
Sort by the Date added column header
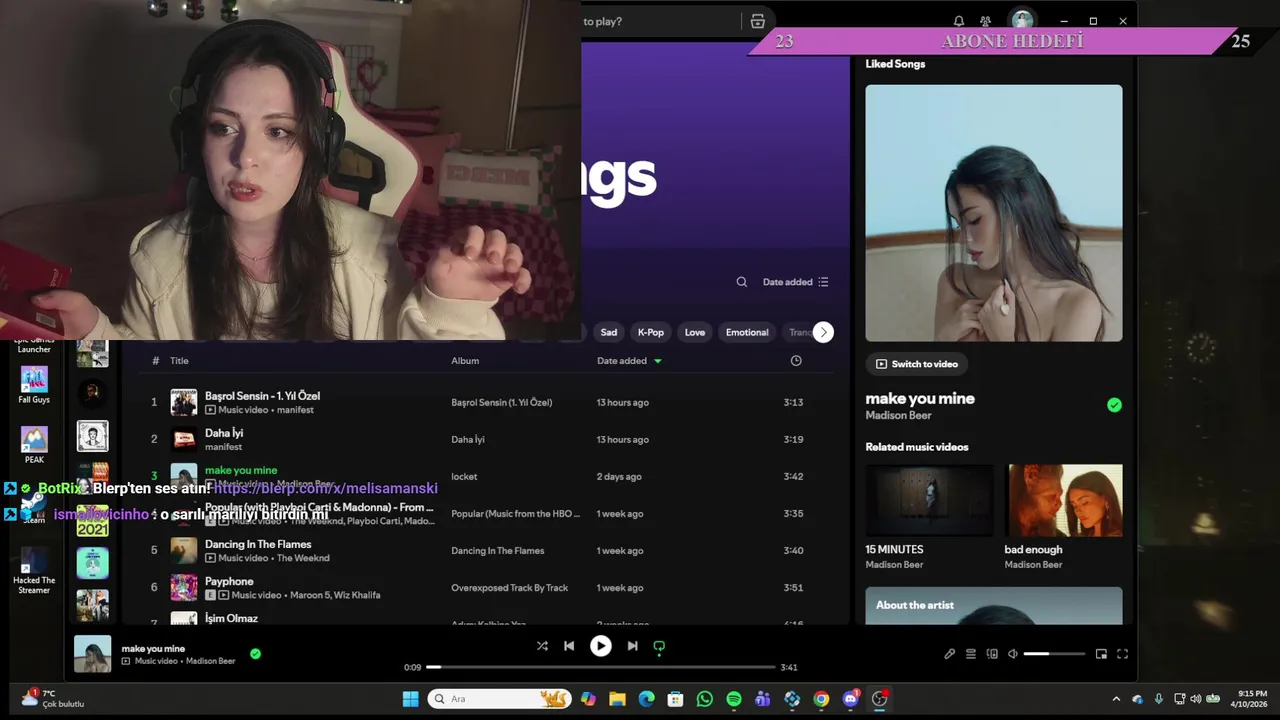point(629,361)
